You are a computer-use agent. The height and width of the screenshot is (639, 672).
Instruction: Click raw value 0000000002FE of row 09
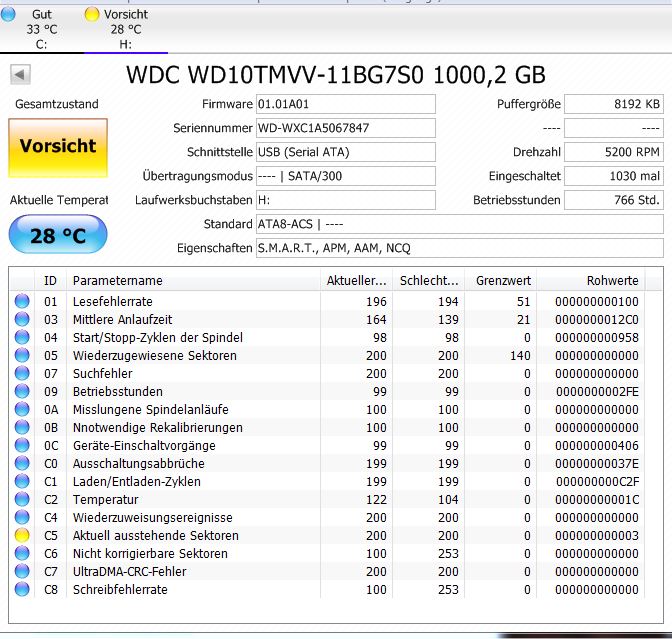pos(597,392)
